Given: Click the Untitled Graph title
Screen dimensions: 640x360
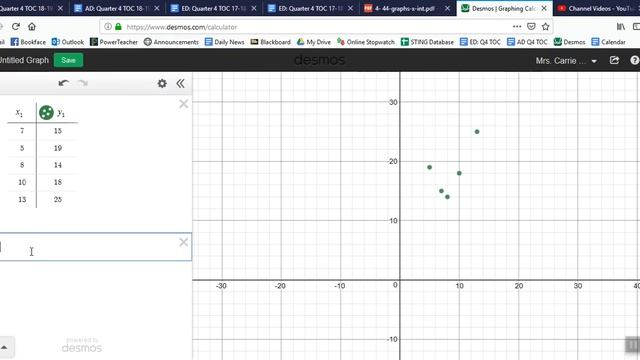Looking at the screenshot, I should [24, 60].
